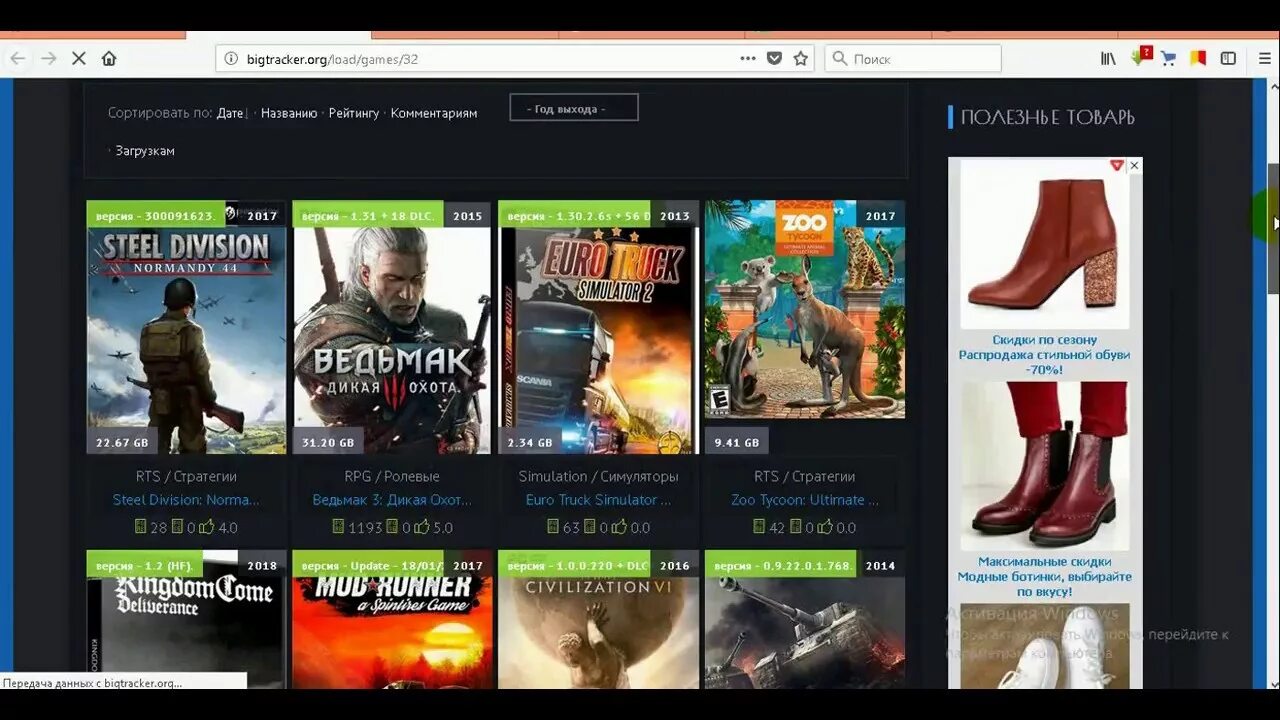Sort by Загрузкам

click(145, 151)
